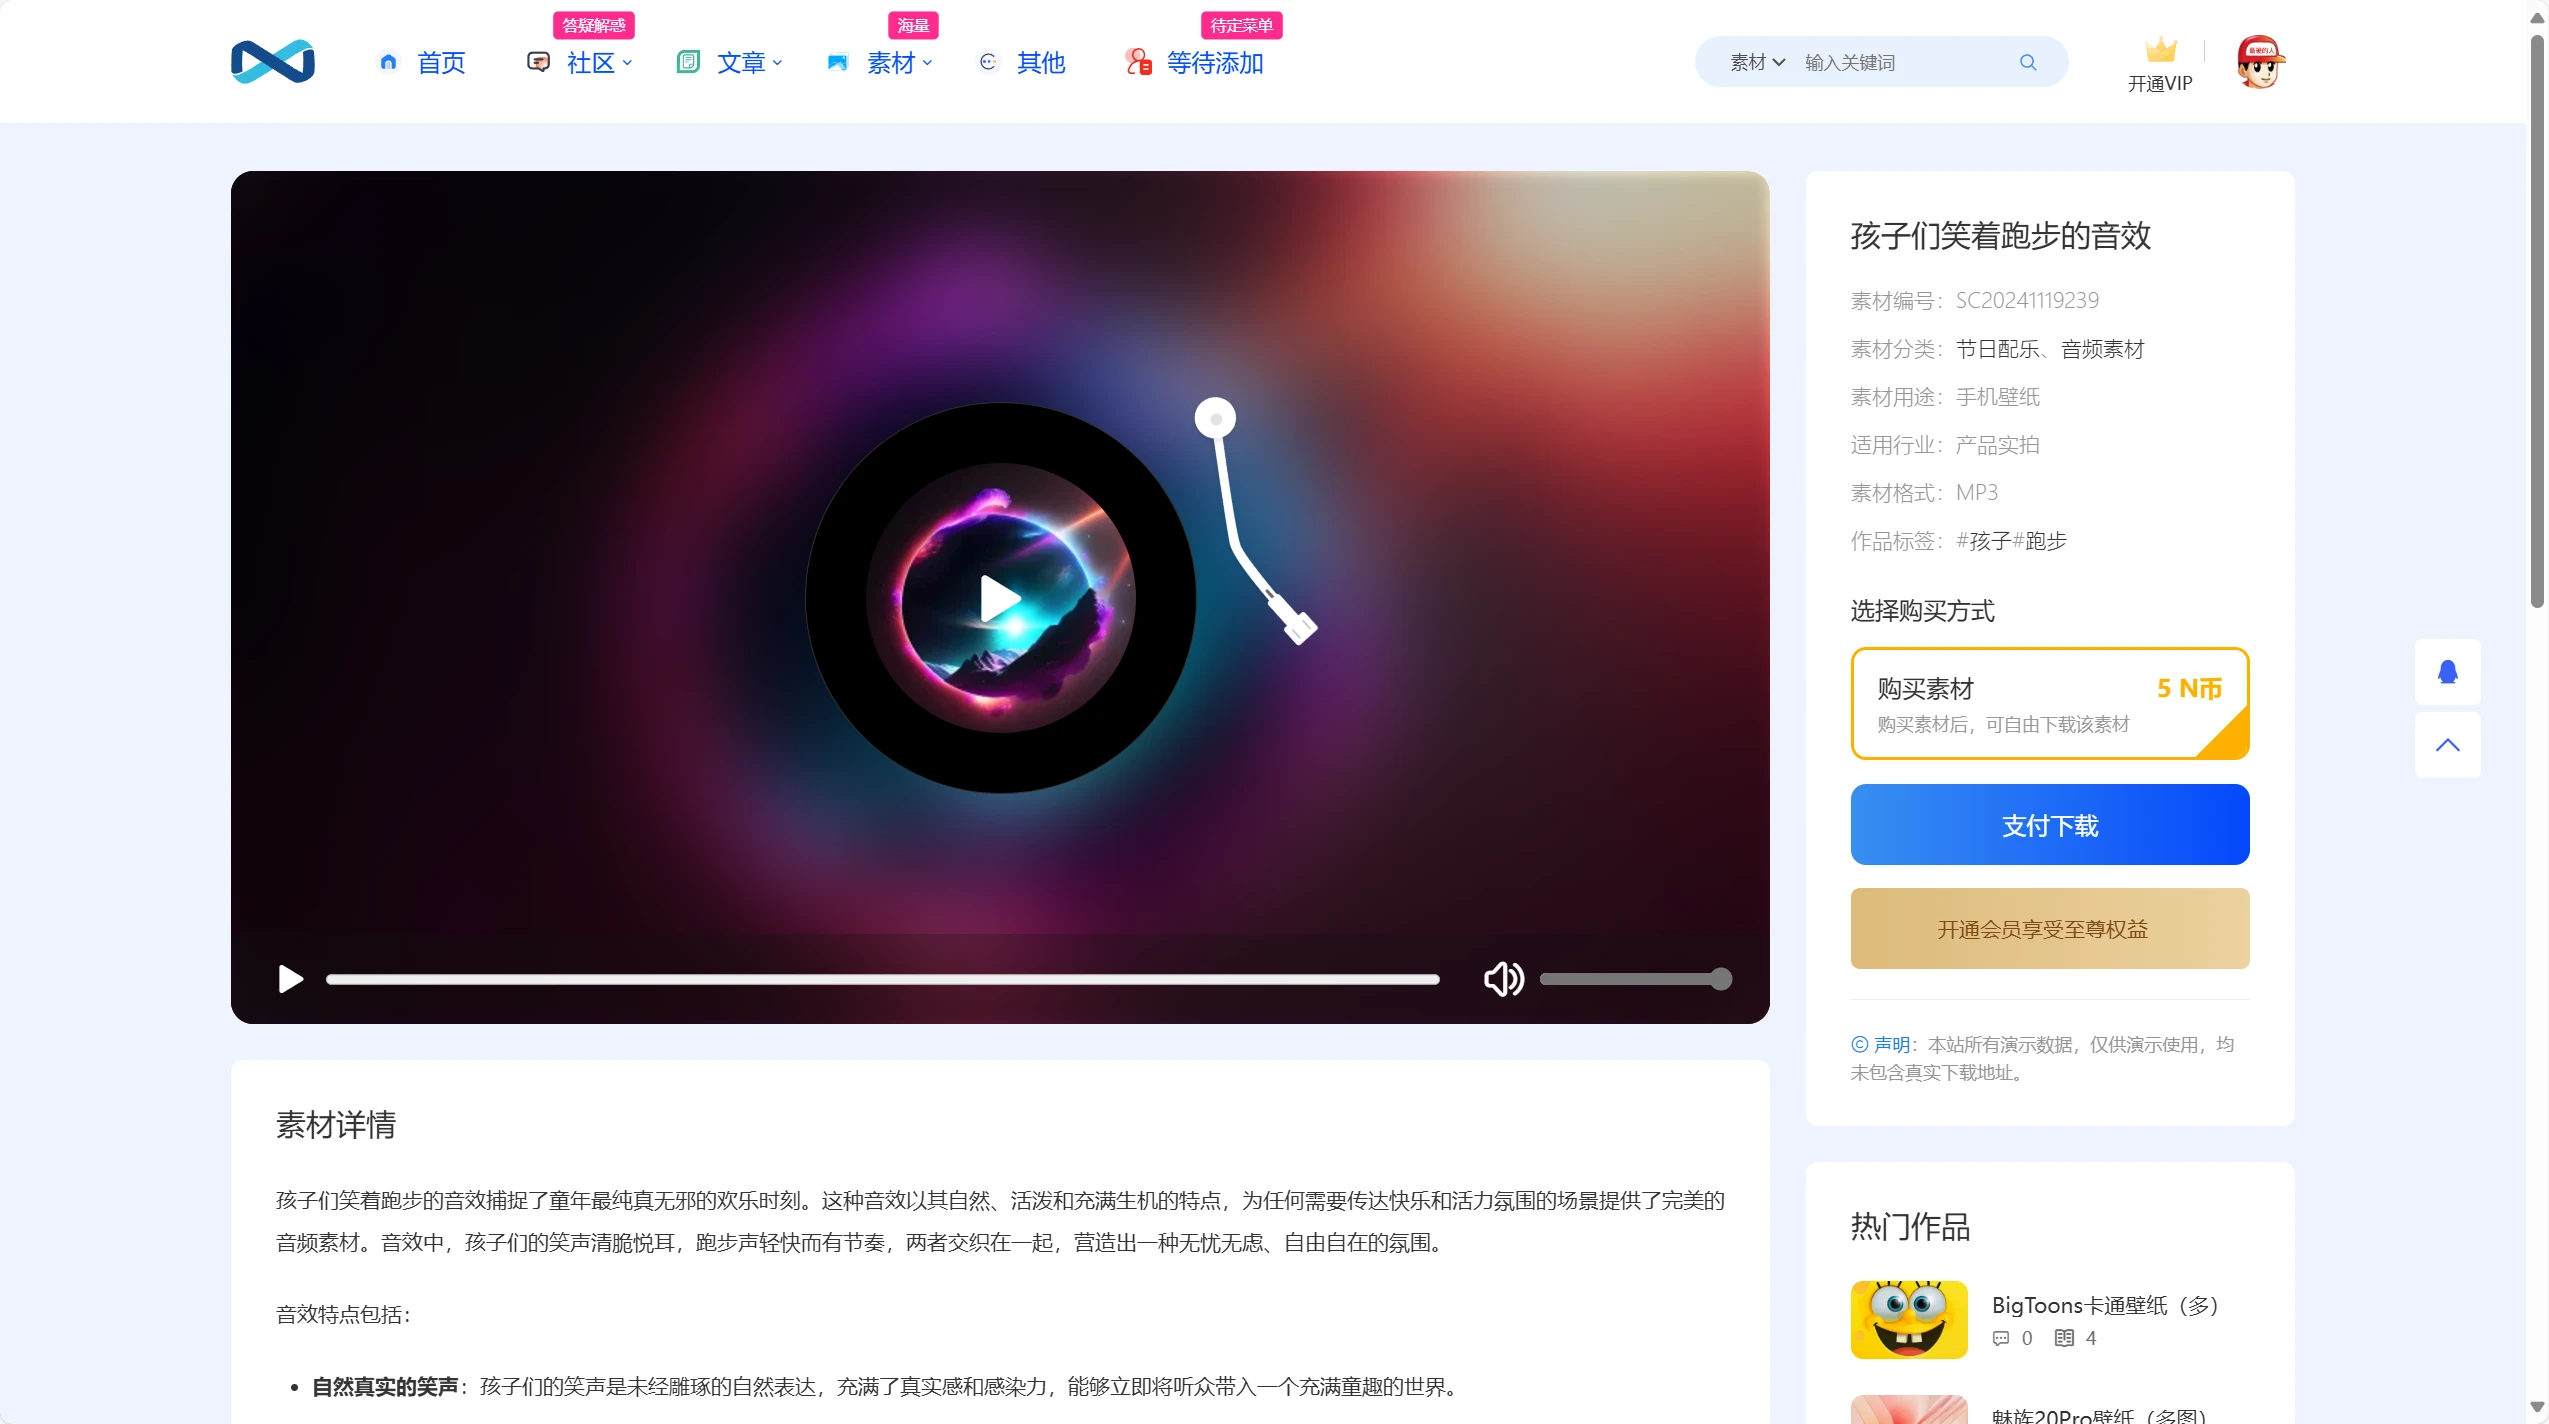
Task: Click the audio progress bar
Action: (882, 979)
